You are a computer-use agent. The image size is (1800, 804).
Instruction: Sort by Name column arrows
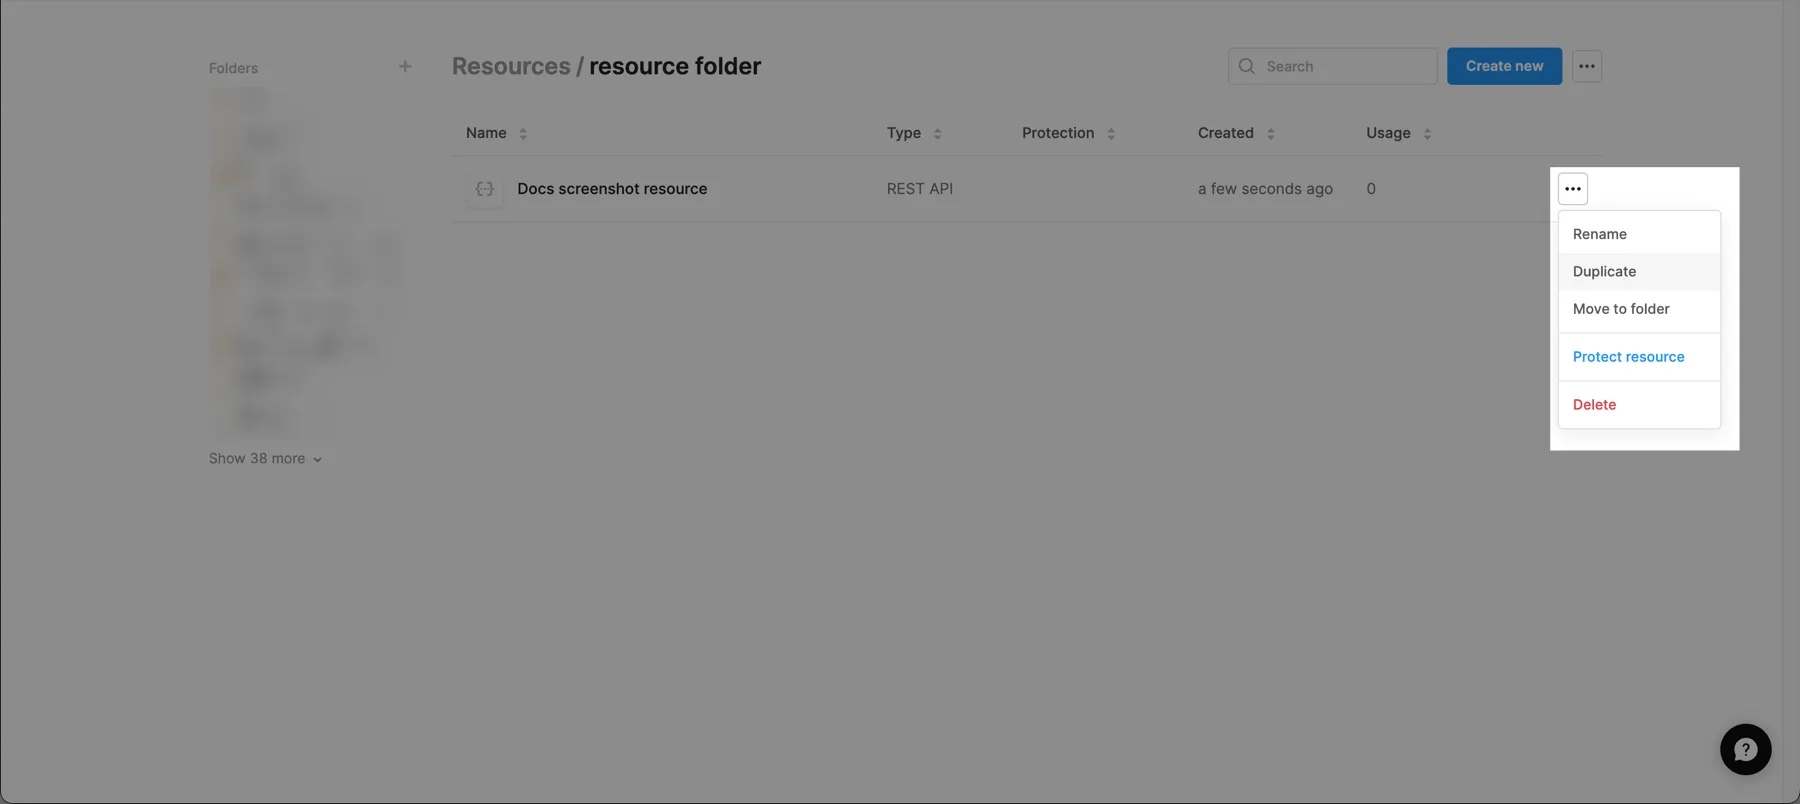coord(523,133)
